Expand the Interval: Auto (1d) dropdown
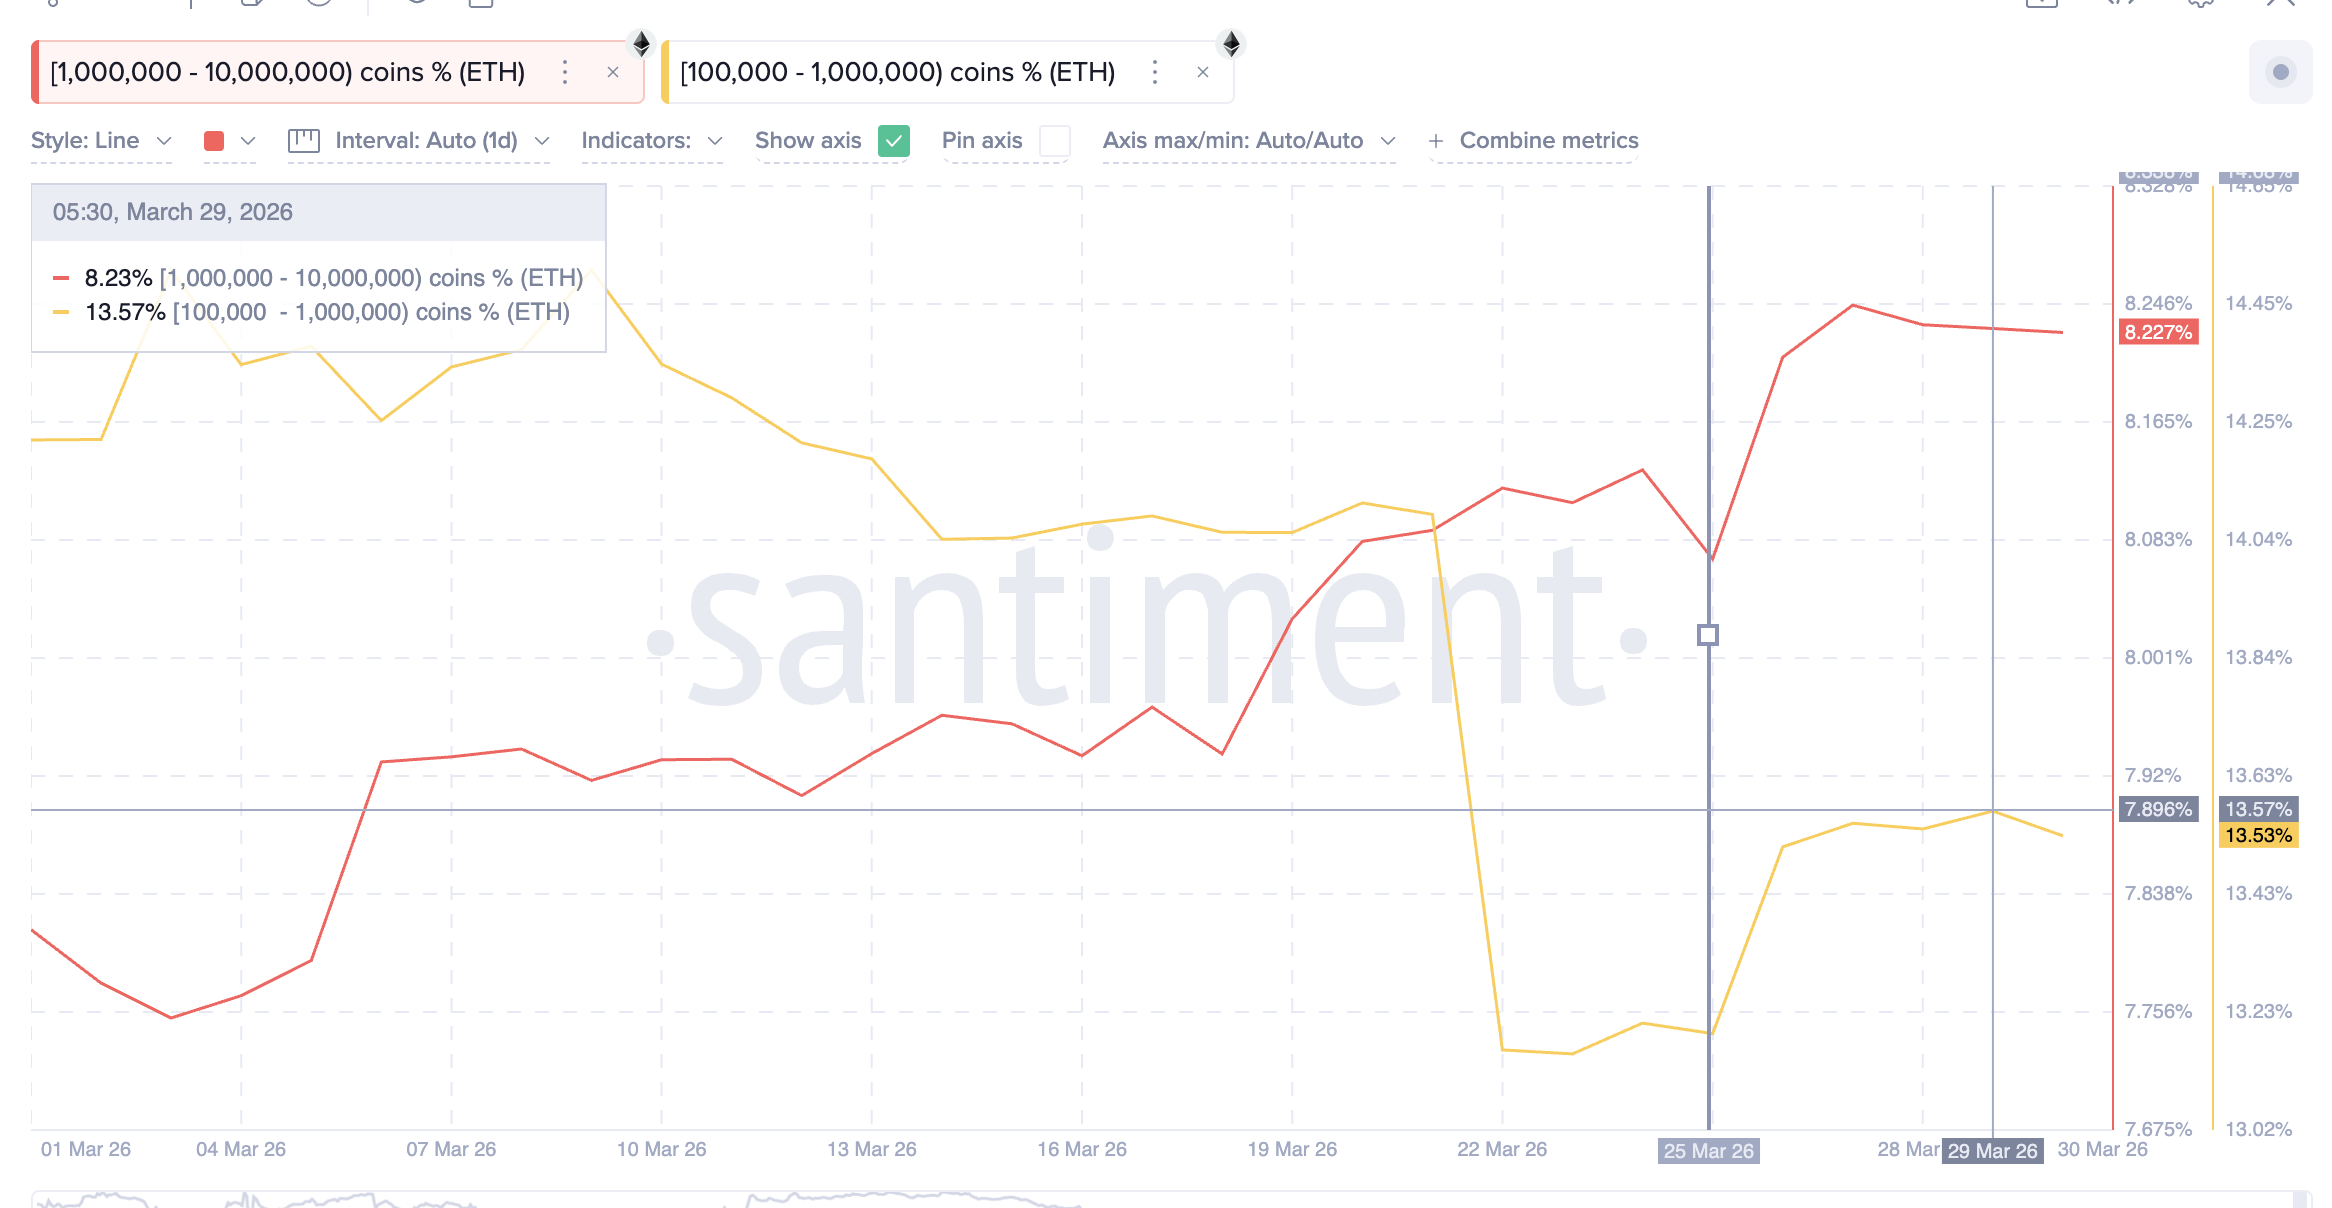The image size is (2332, 1208). [441, 141]
